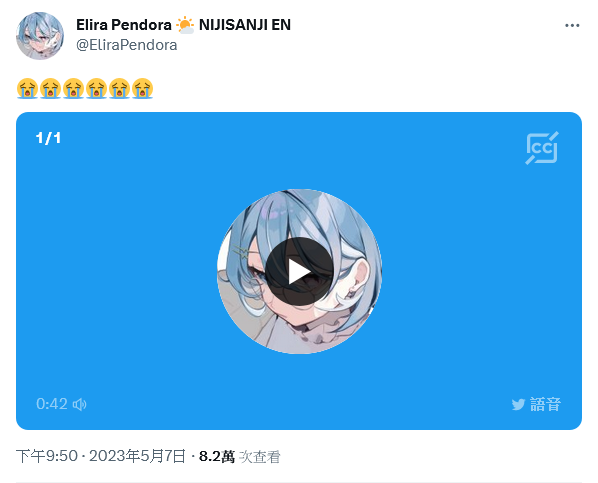Click the first crying emoji in the tweet

[x=27, y=89]
